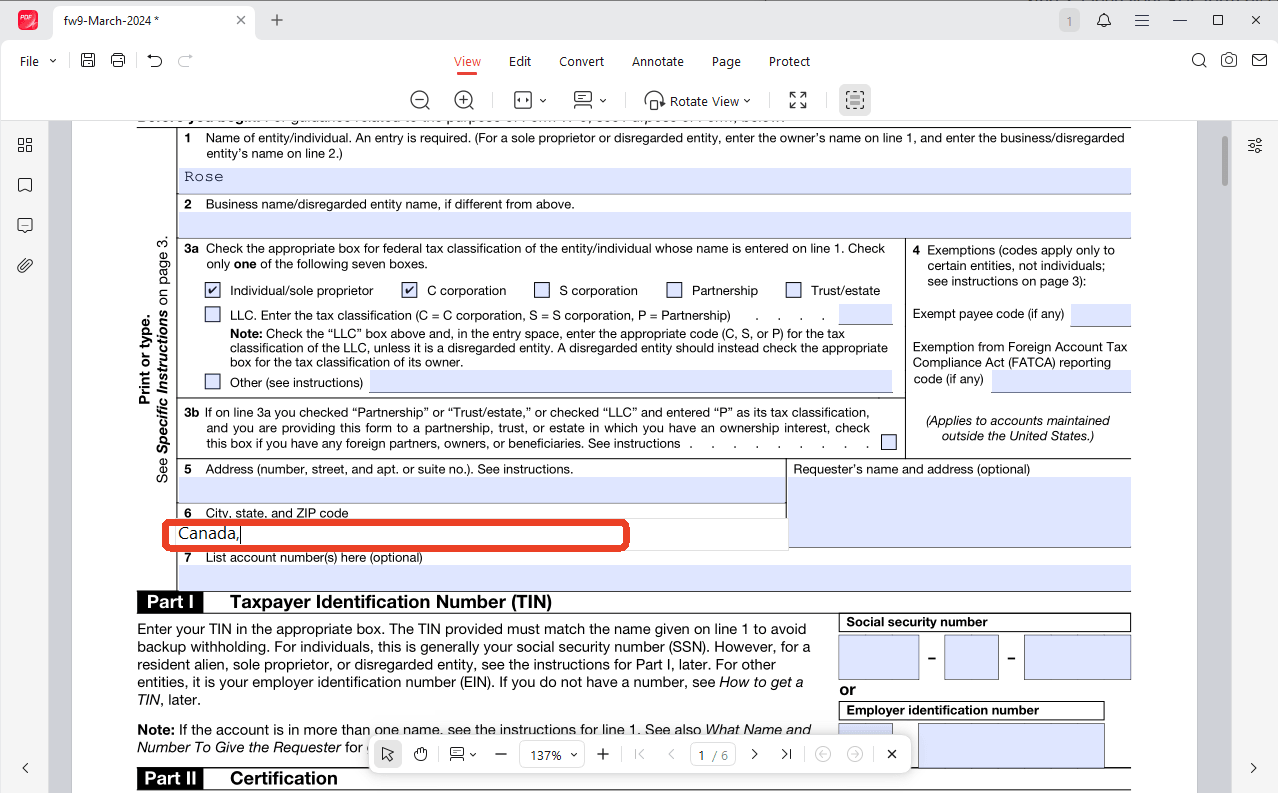The height and width of the screenshot is (793, 1278).
Task: Click the Print icon
Action: [x=118, y=61]
